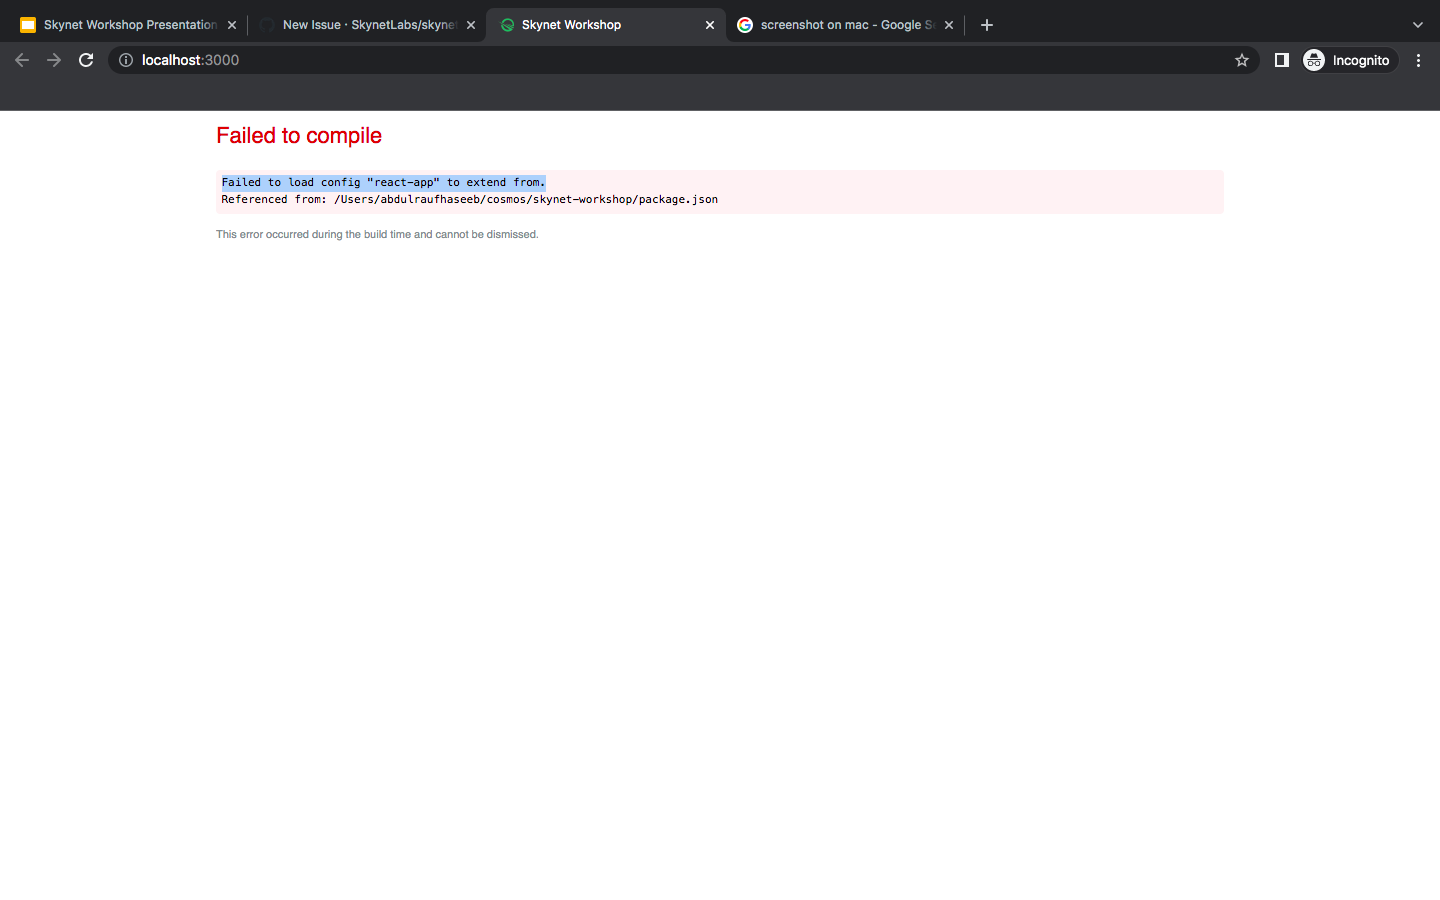
Task: Expand the tab search chevron
Action: [x=1417, y=24]
